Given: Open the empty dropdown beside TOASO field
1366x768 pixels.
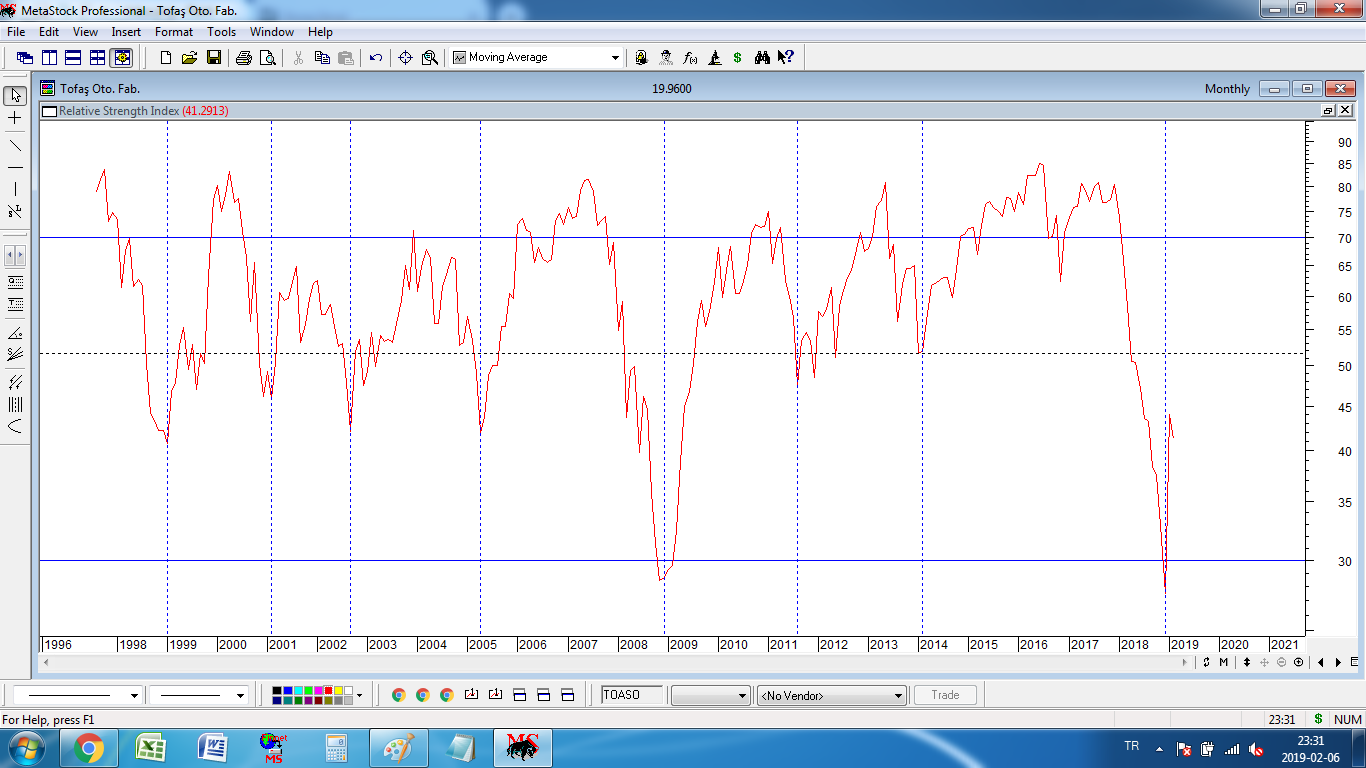Looking at the screenshot, I should click(x=711, y=695).
